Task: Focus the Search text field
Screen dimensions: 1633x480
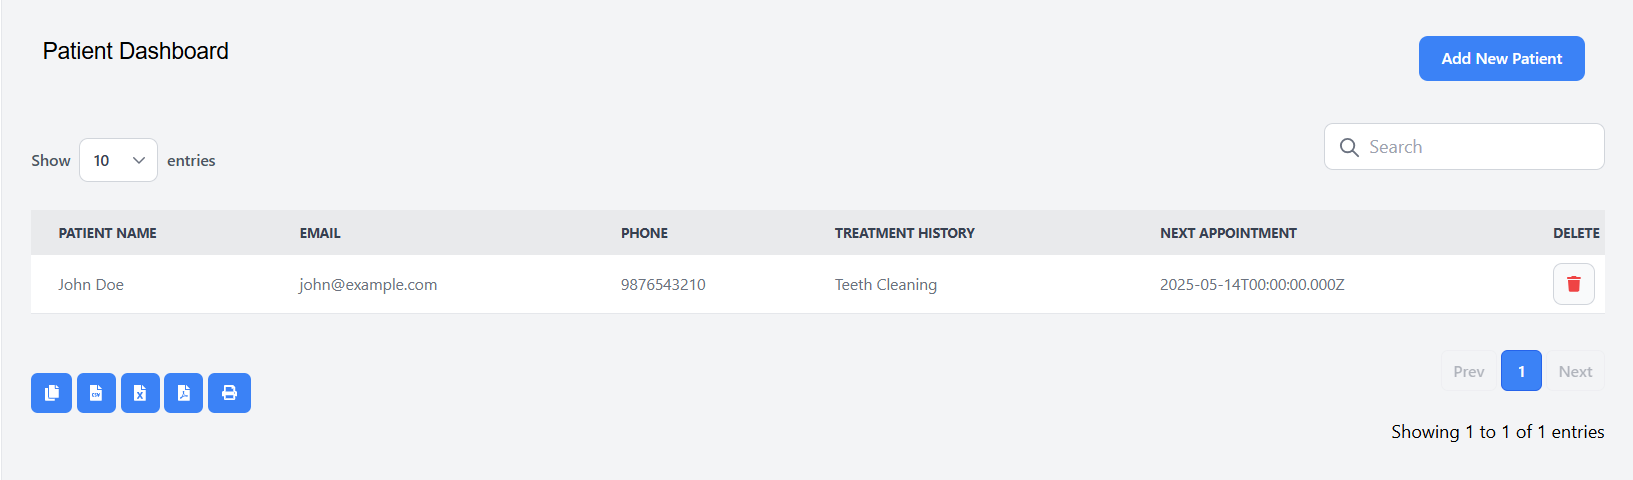Action: coord(1464,147)
